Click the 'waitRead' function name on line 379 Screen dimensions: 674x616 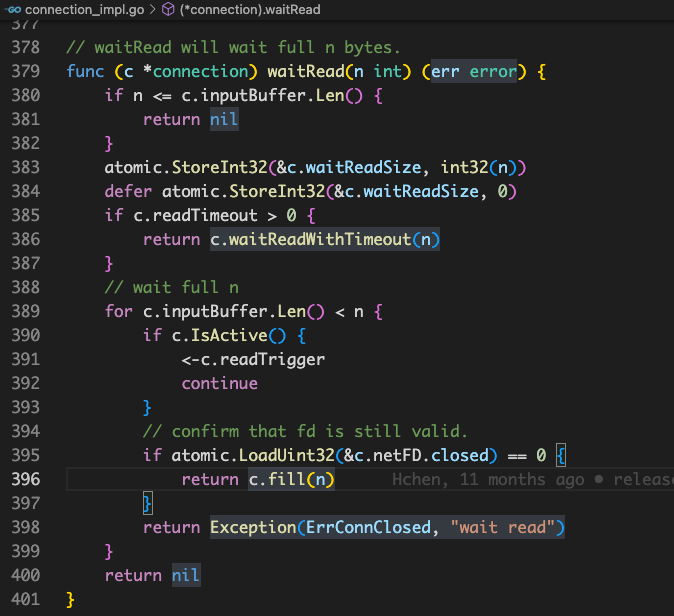(306, 71)
